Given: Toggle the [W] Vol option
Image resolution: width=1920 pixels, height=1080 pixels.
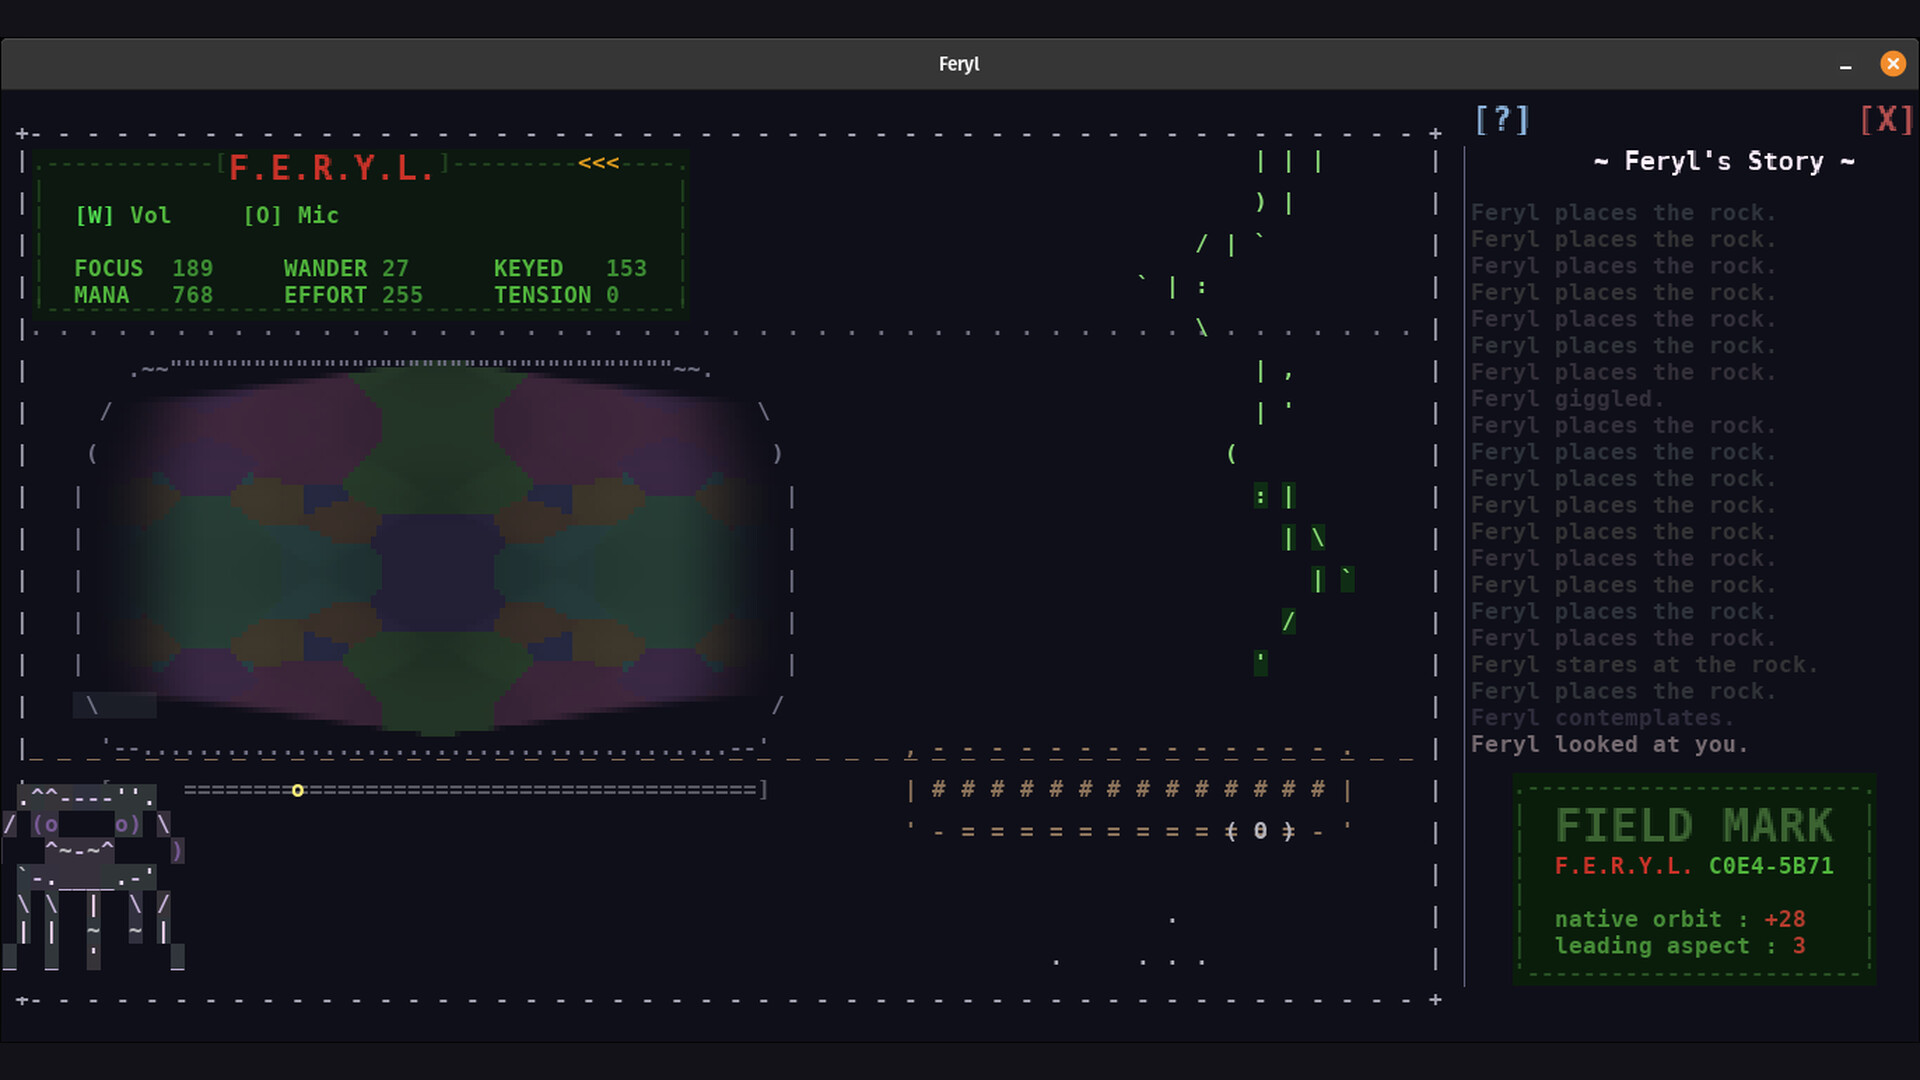Looking at the screenshot, I should 123,216.
